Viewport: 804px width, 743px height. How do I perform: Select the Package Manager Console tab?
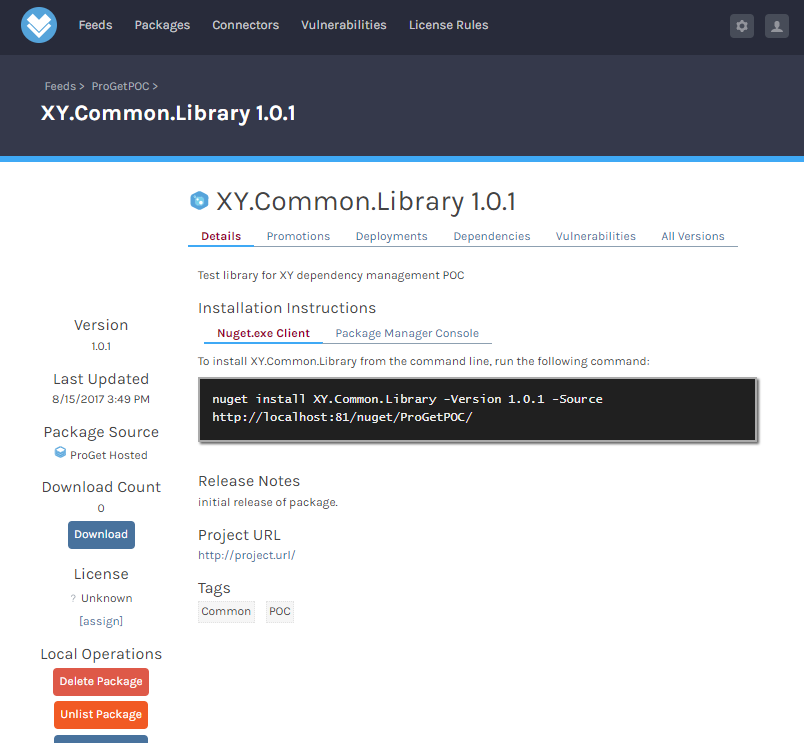coord(407,333)
